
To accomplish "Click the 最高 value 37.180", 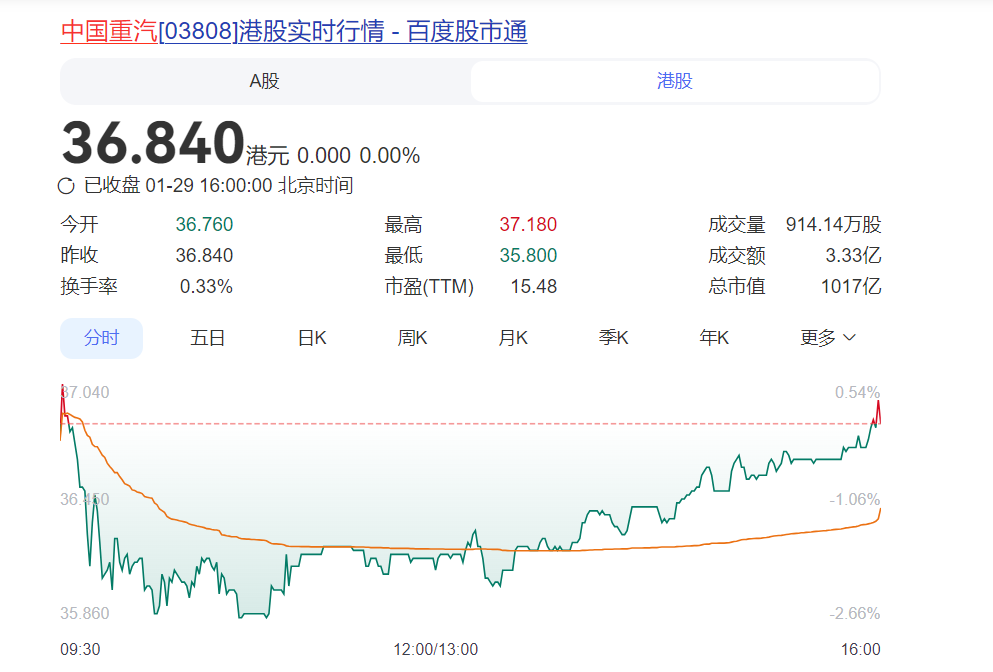I will click(x=528, y=225).
